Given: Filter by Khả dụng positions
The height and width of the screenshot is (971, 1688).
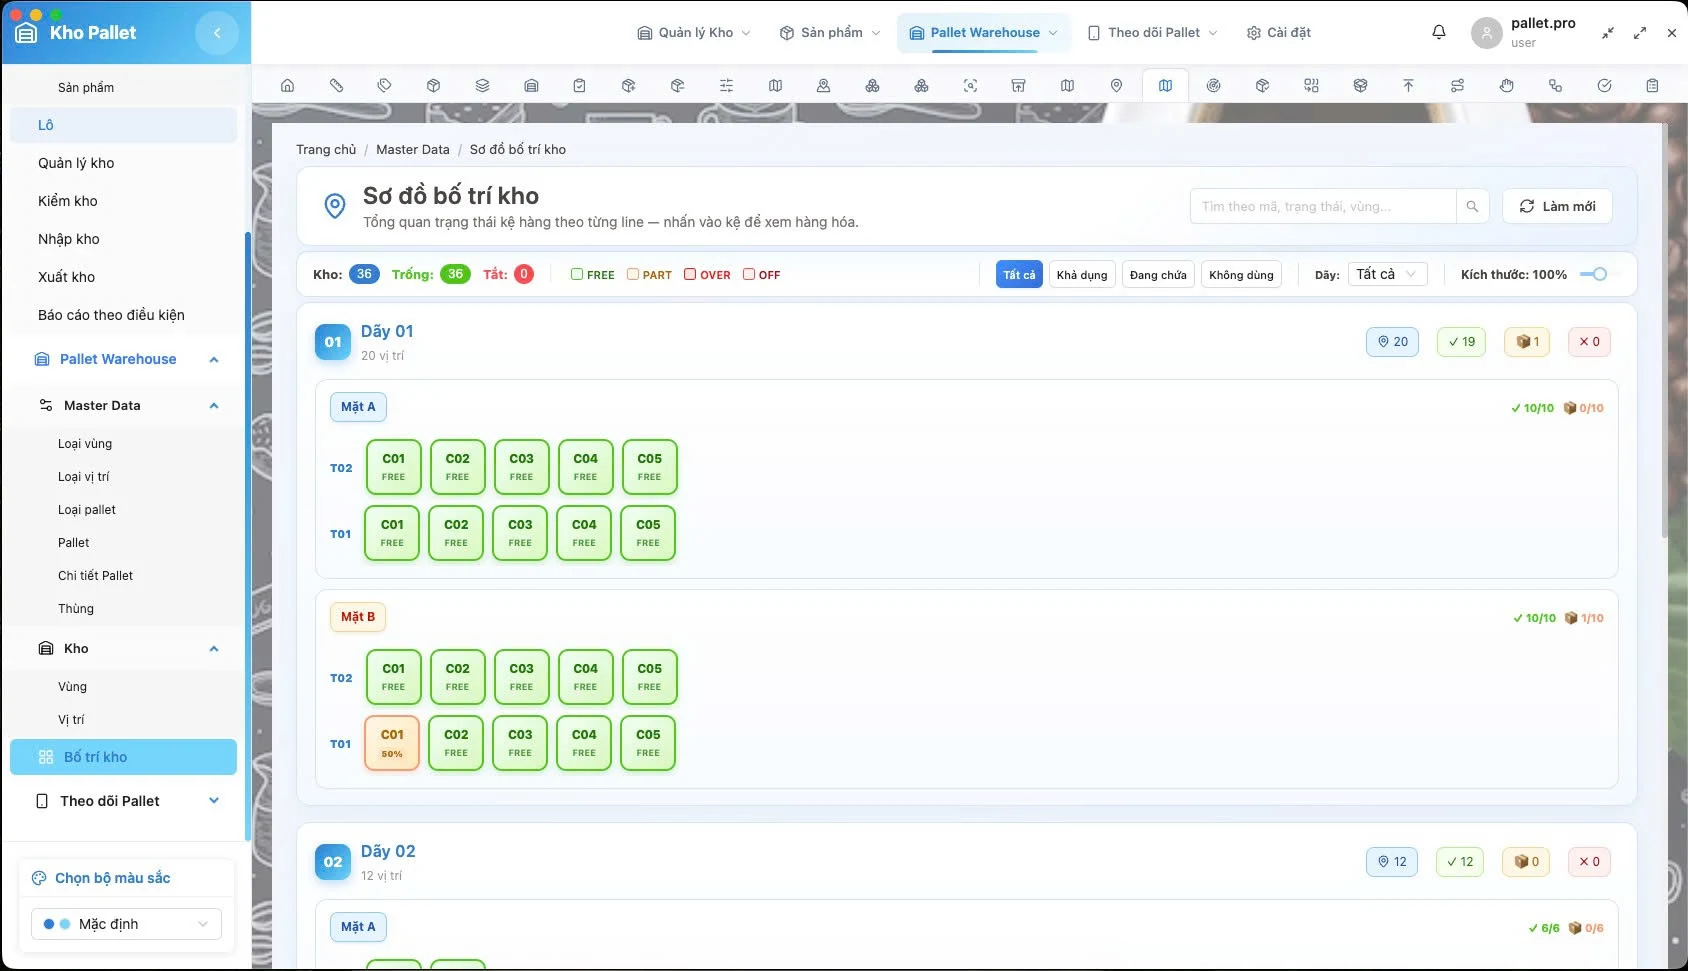Looking at the screenshot, I should click(1082, 274).
